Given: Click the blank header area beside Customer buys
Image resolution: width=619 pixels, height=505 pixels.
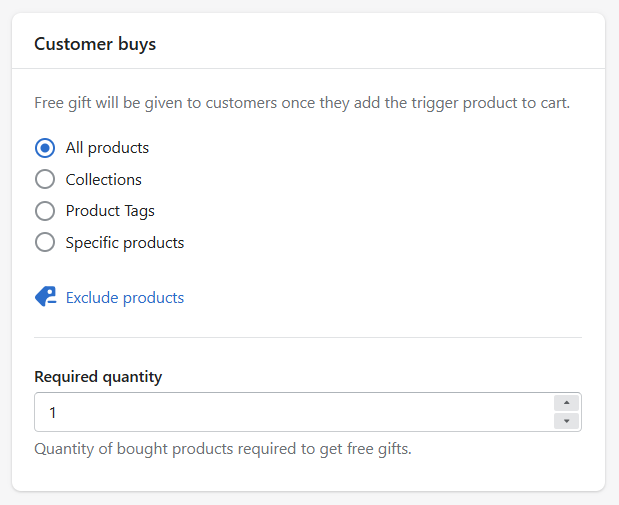Looking at the screenshot, I should (379, 44).
